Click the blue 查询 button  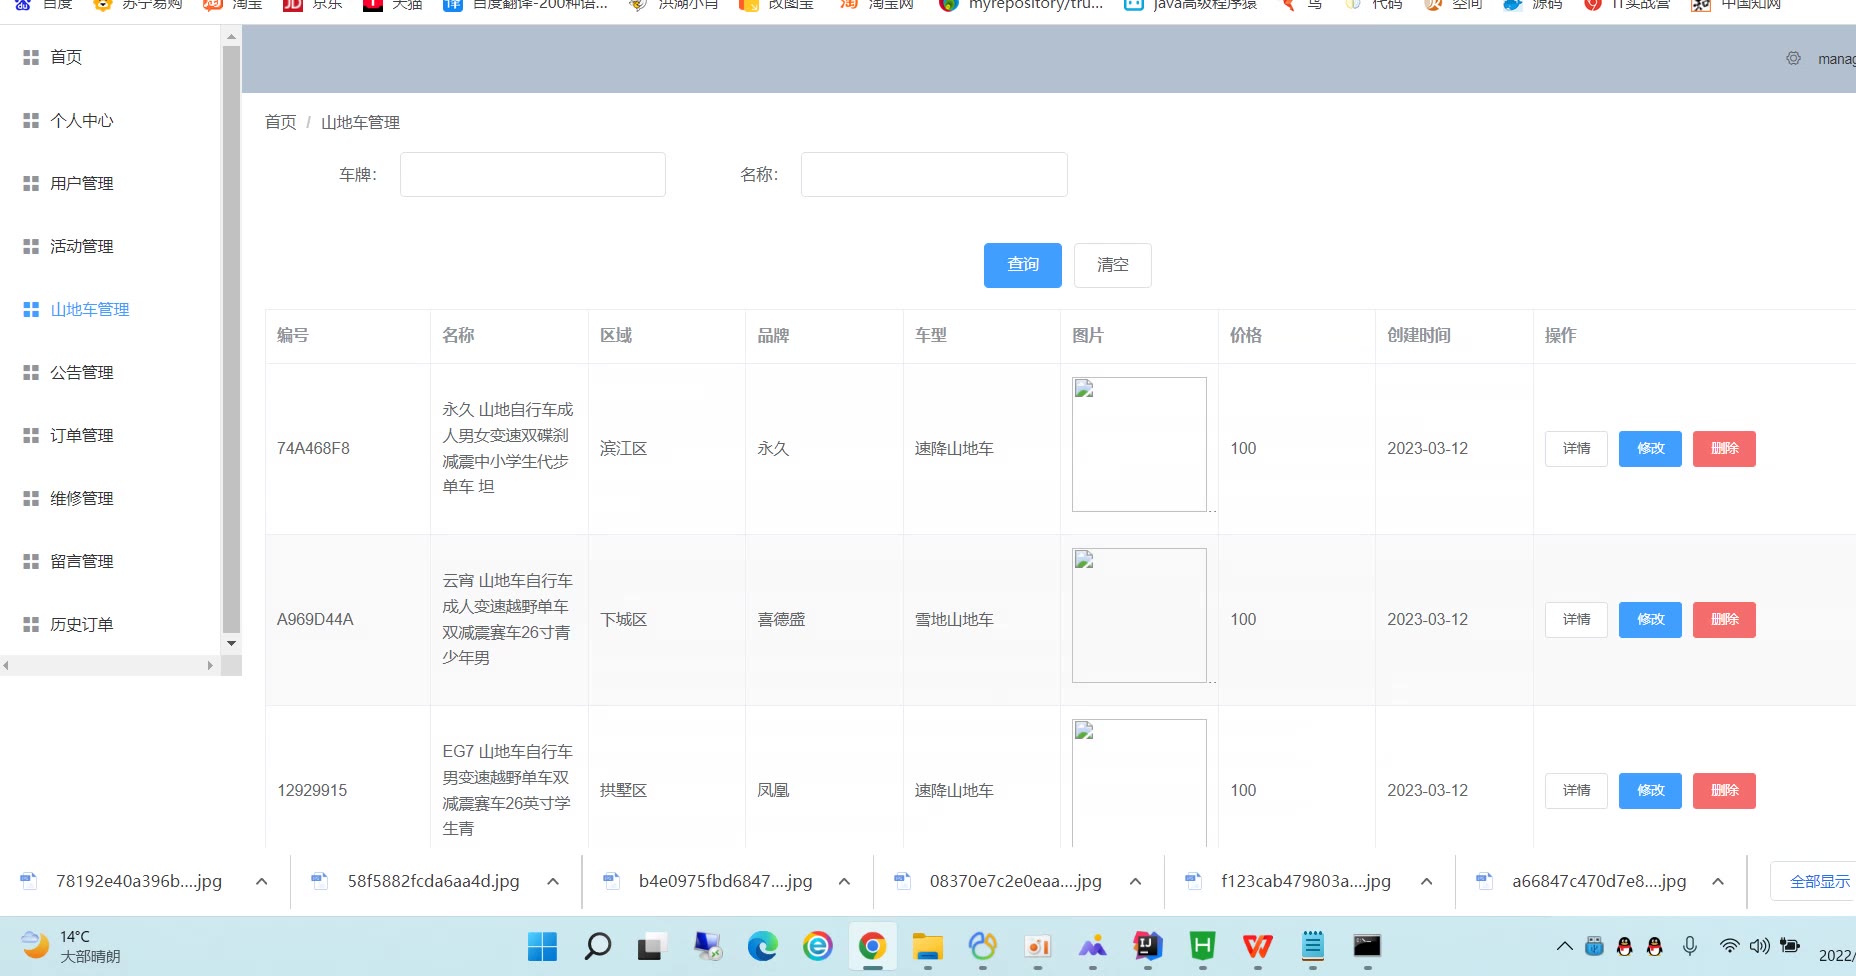[x=1022, y=265]
